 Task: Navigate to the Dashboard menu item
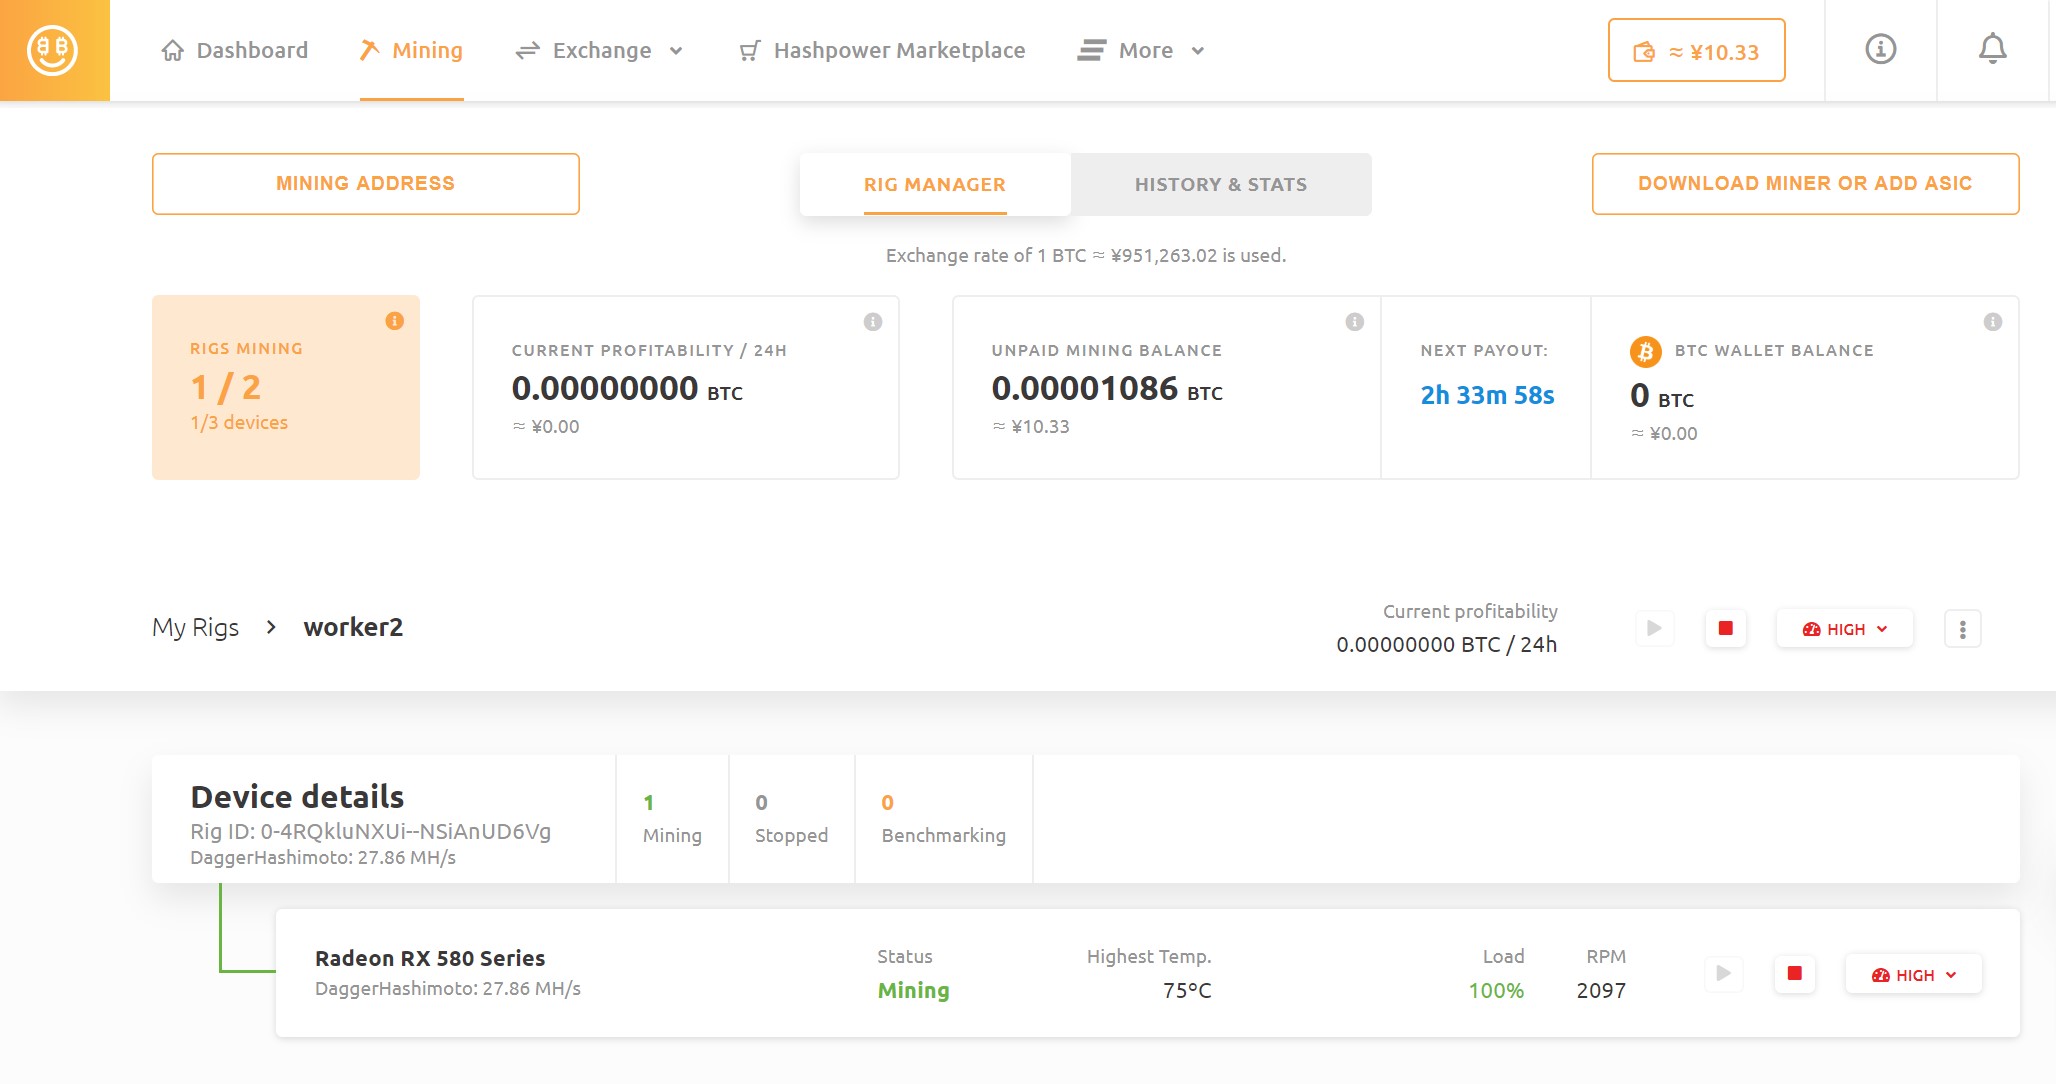click(252, 50)
